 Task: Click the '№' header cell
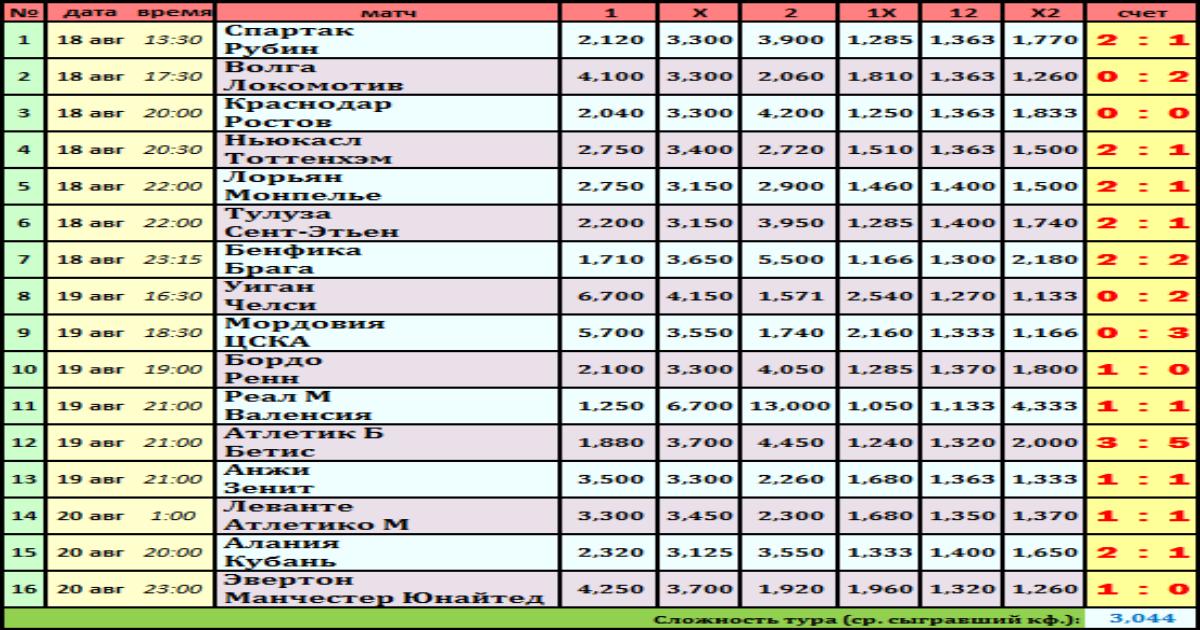coord(25,12)
